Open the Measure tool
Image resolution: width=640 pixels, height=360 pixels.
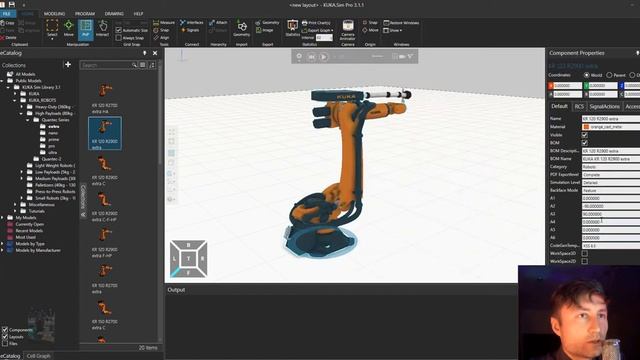click(x=164, y=23)
